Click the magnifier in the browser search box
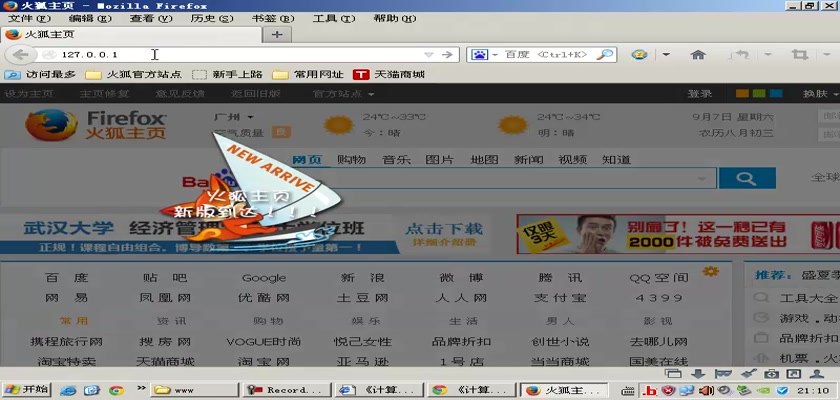The image size is (840, 400). click(x=605, y=55)
